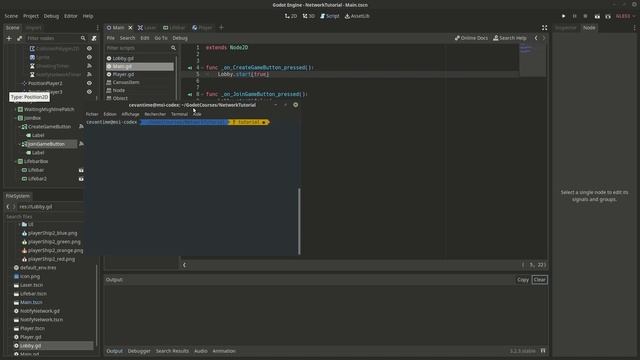Click the signal marker beside line 4
The height and width of the screenshot is (360, 640).
click(190, 68)
